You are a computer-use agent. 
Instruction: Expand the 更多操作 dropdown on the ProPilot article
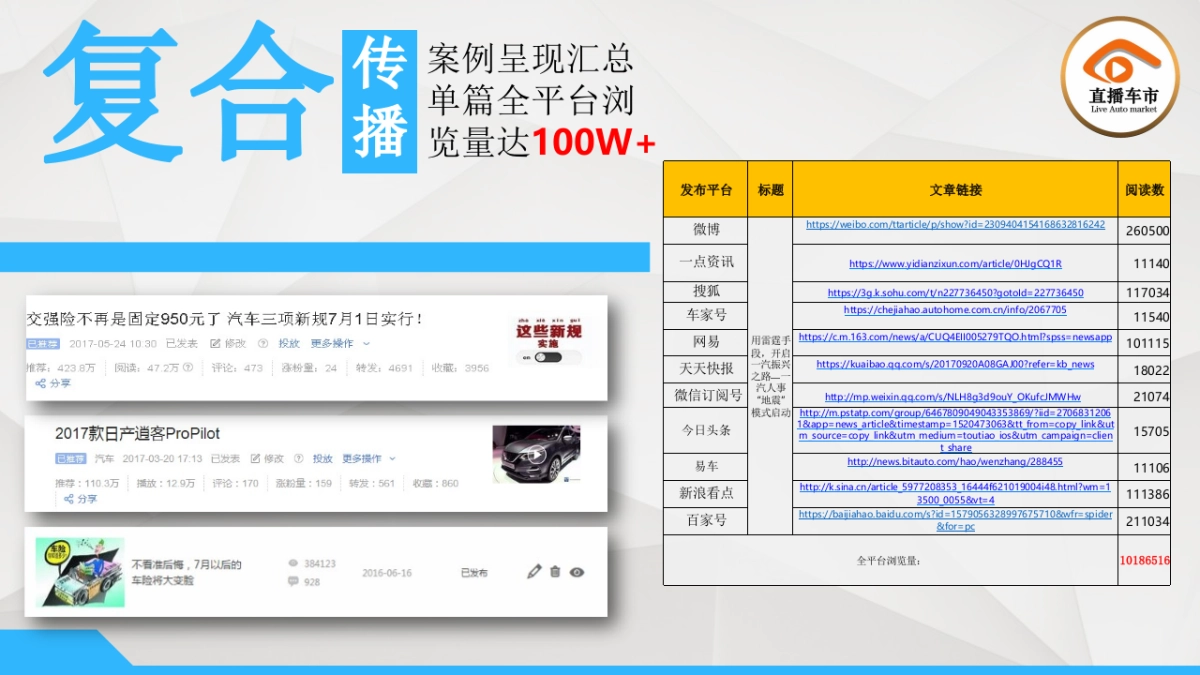[363, 457]
